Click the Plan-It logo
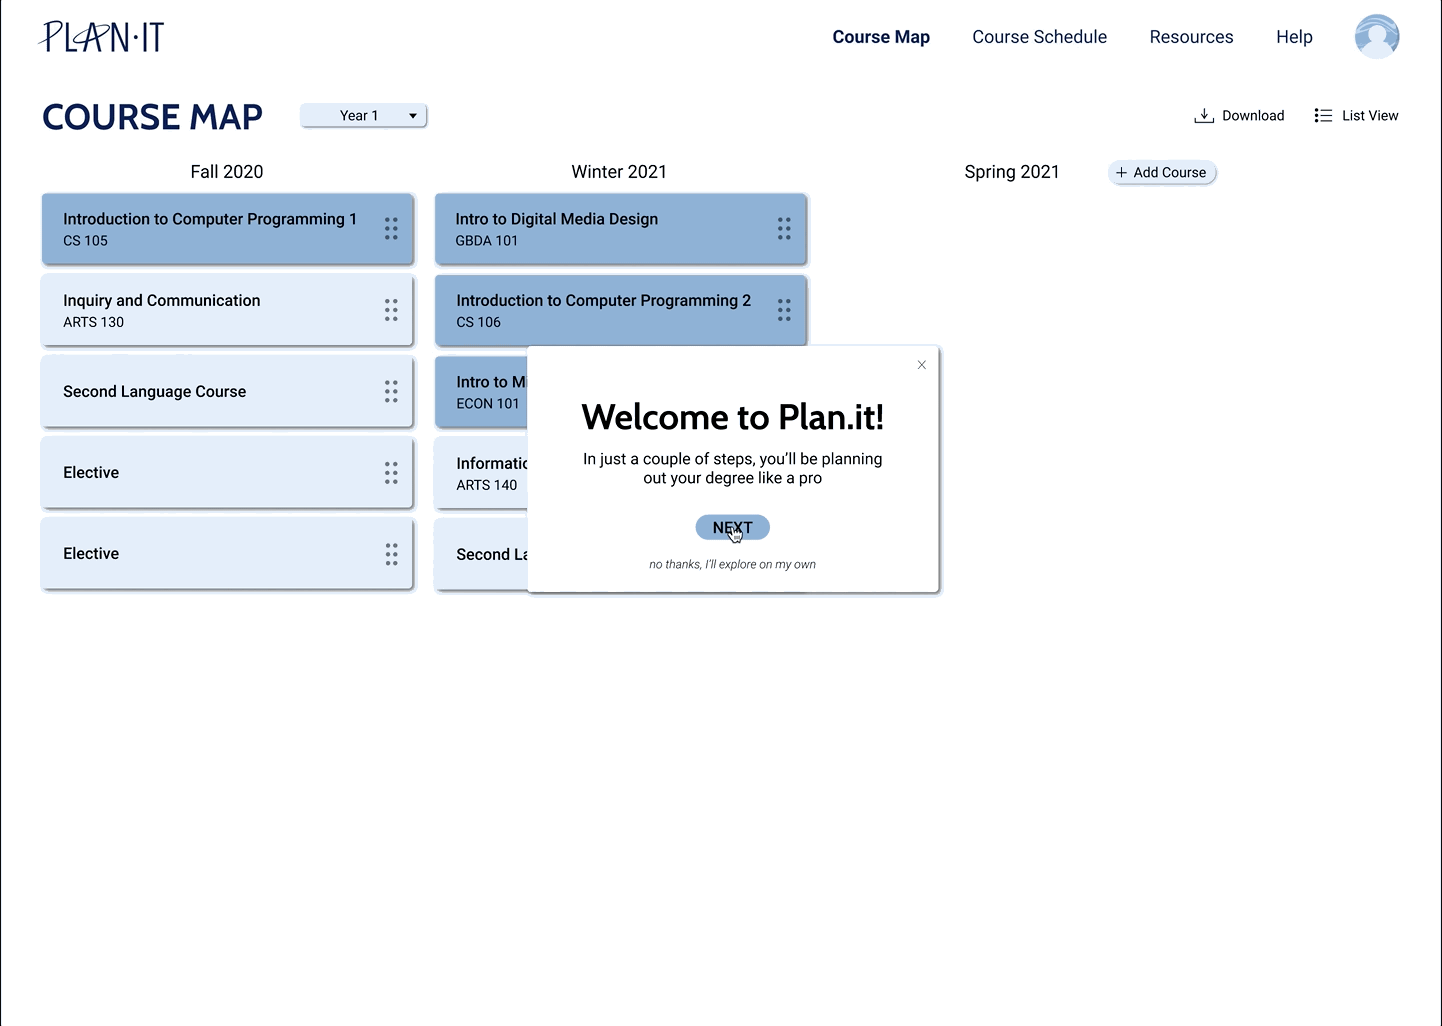Screen dimensions: 1442x1026 102,37
